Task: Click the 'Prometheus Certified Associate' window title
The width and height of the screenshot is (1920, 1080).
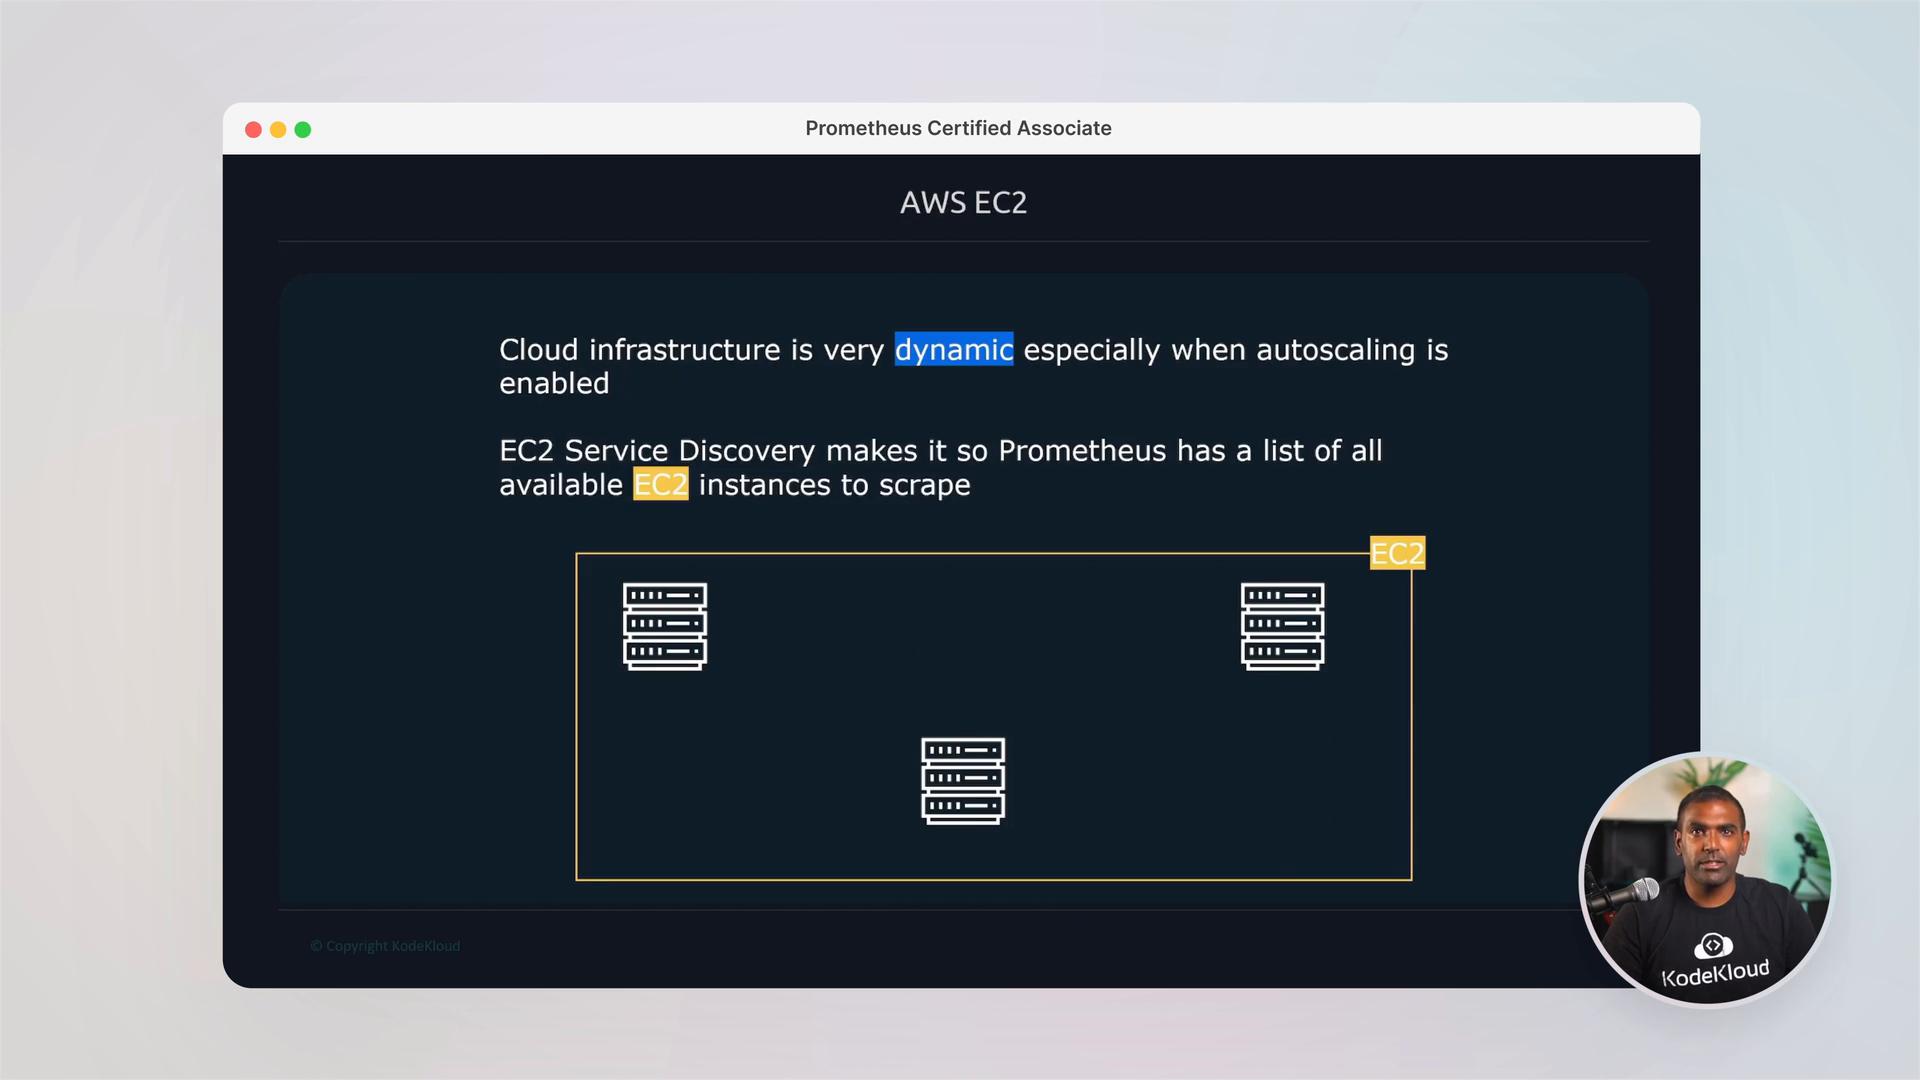Action: (x=958, y=128)
